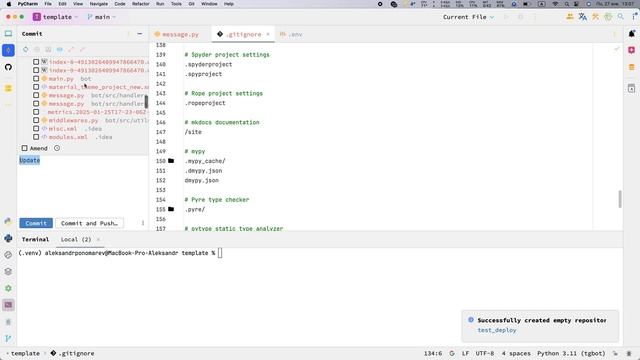
Task: Open the UTF-8 encoding selector
Action: click(485, 353)
